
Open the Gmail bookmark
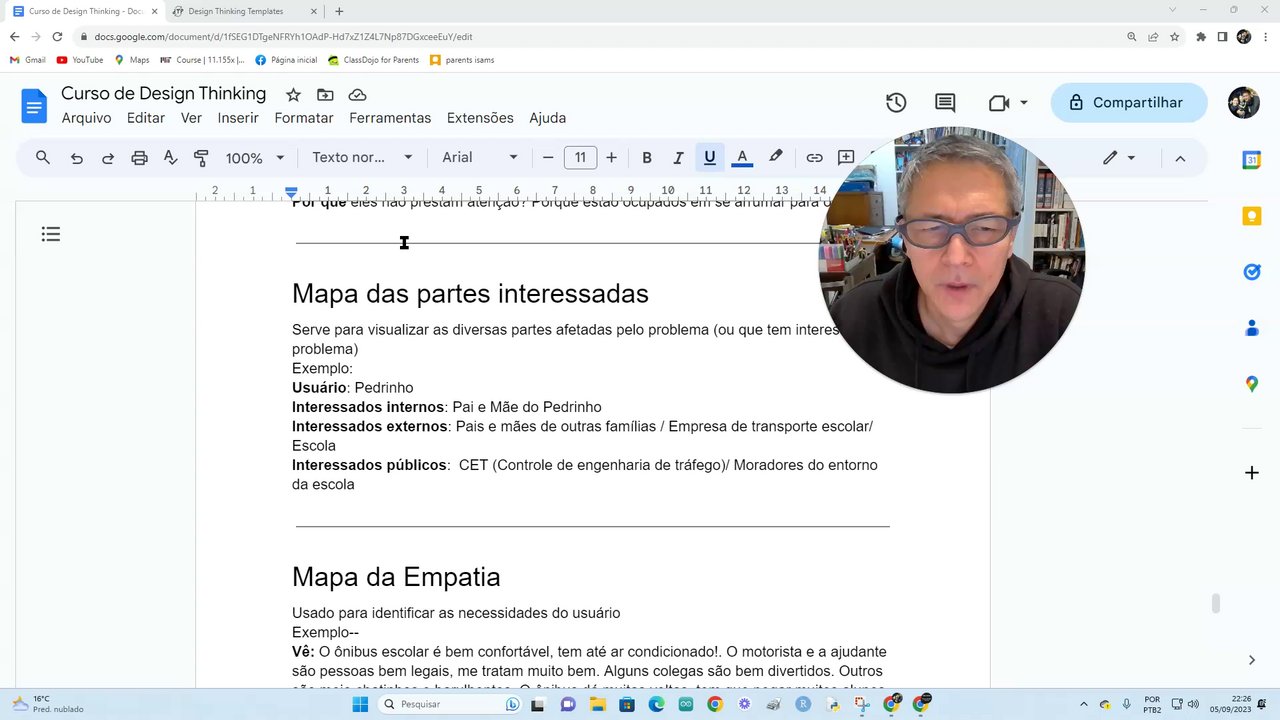point(27,60)
